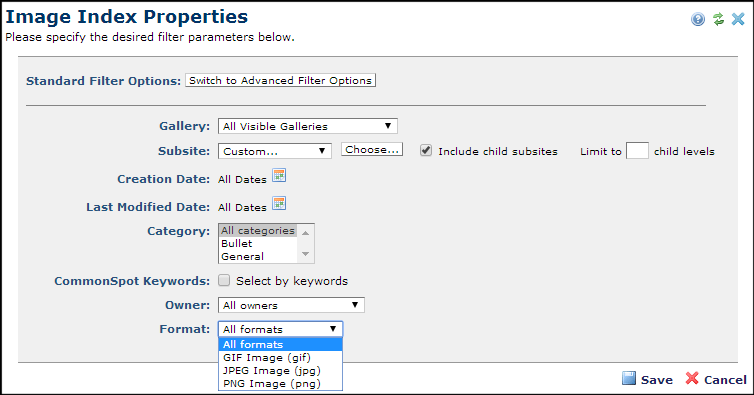
Task: Open the Last Modified Date calendar icon
Action: click(x=279, y=204)
